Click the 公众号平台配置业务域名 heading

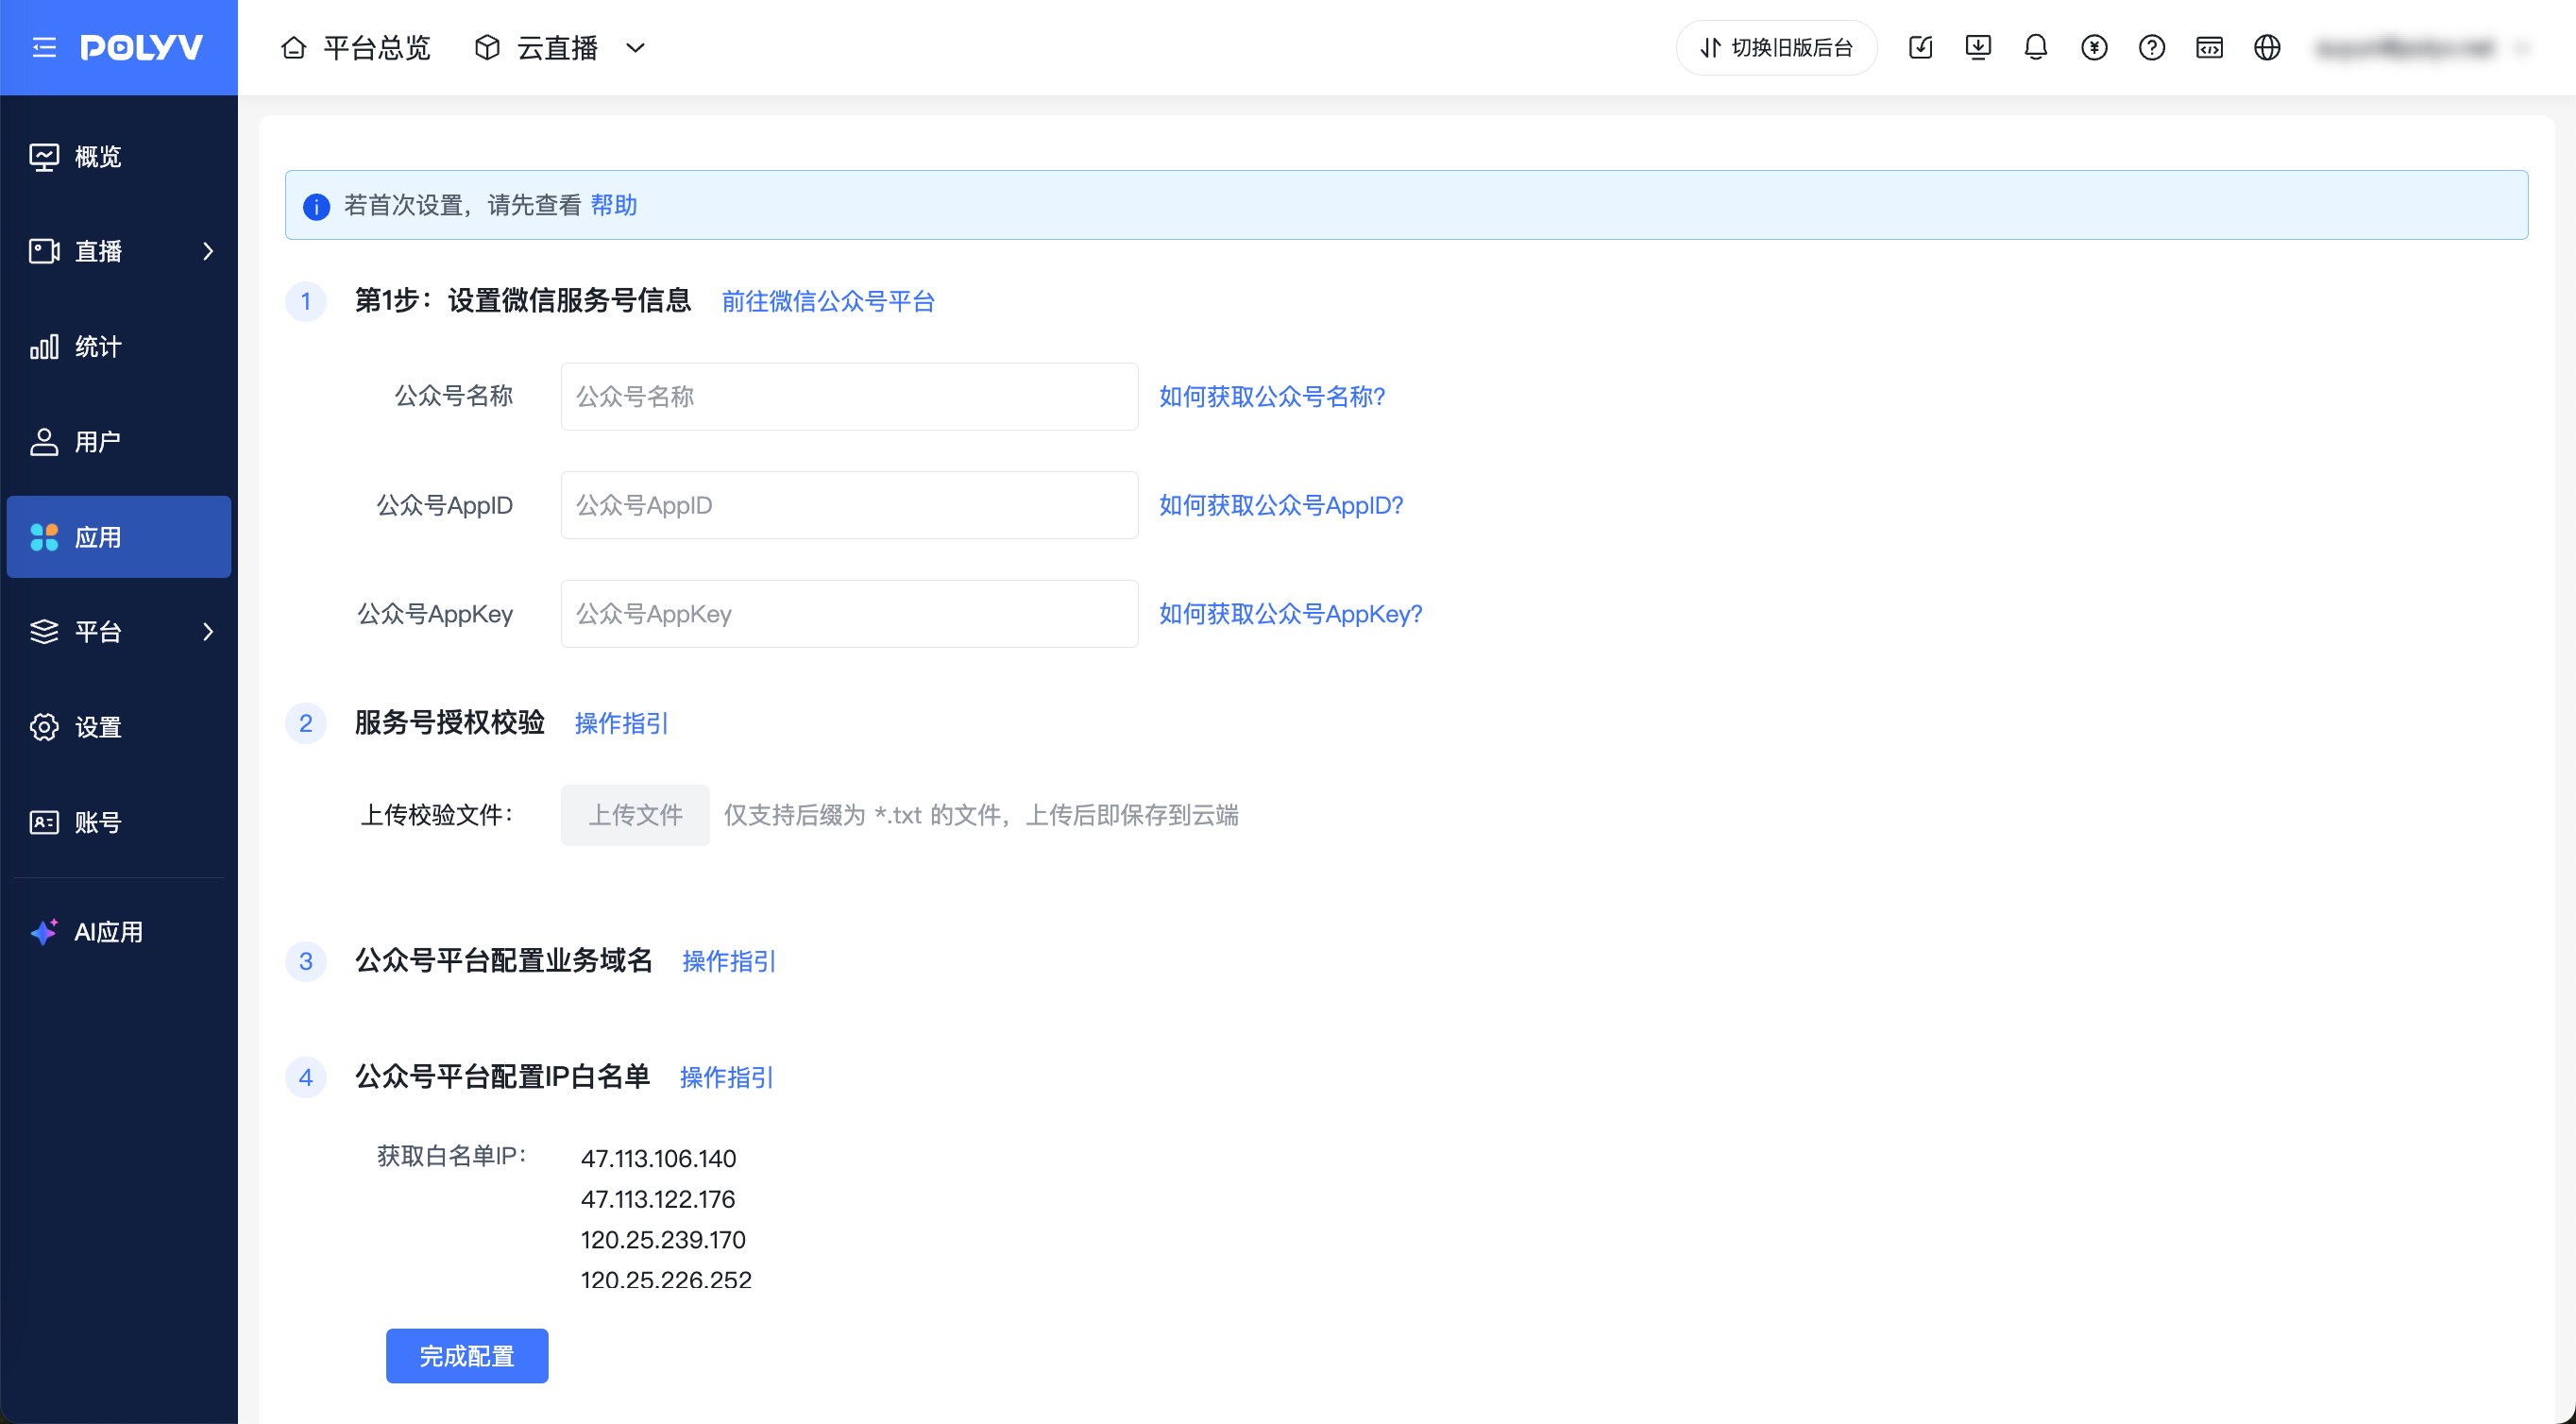click(x=504, y=960)
